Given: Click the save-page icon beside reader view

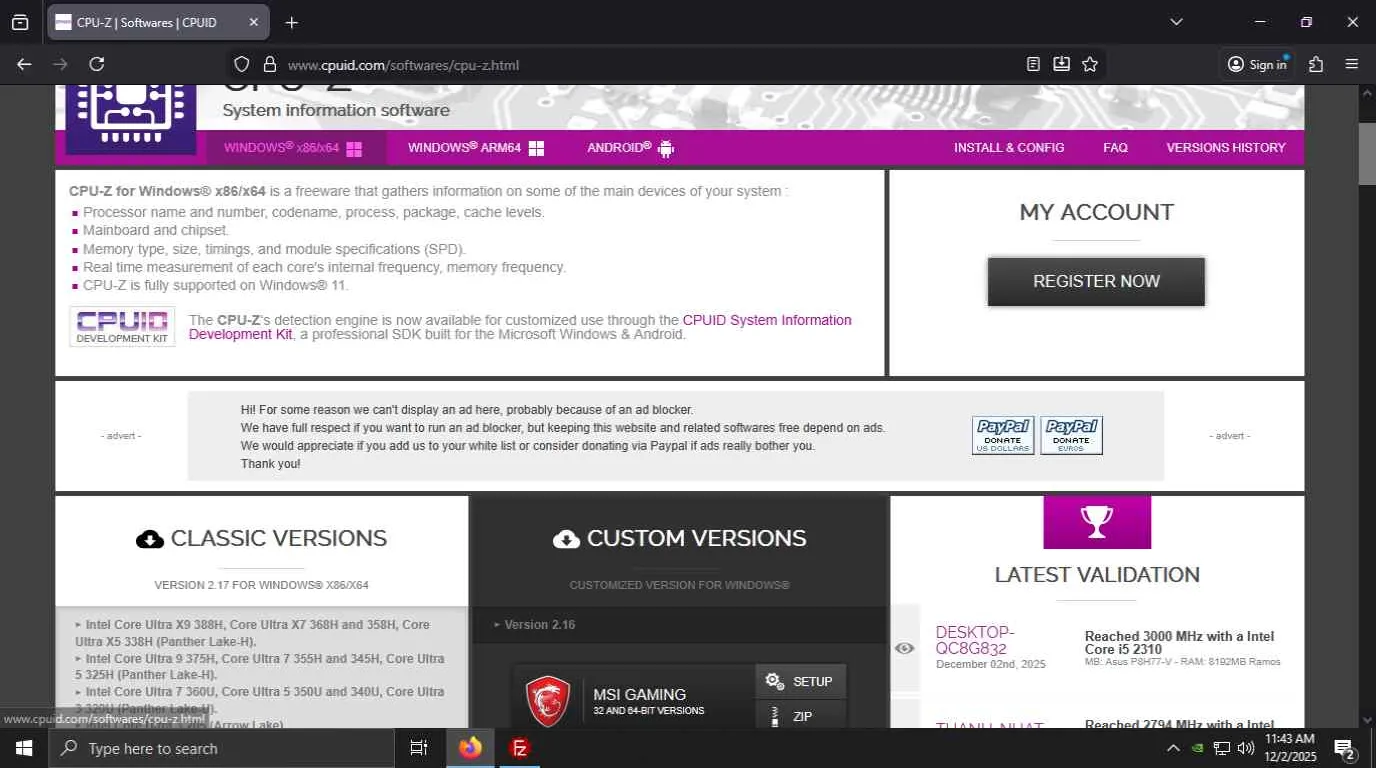Looking at the screenshot, I should click(1061, 64).
